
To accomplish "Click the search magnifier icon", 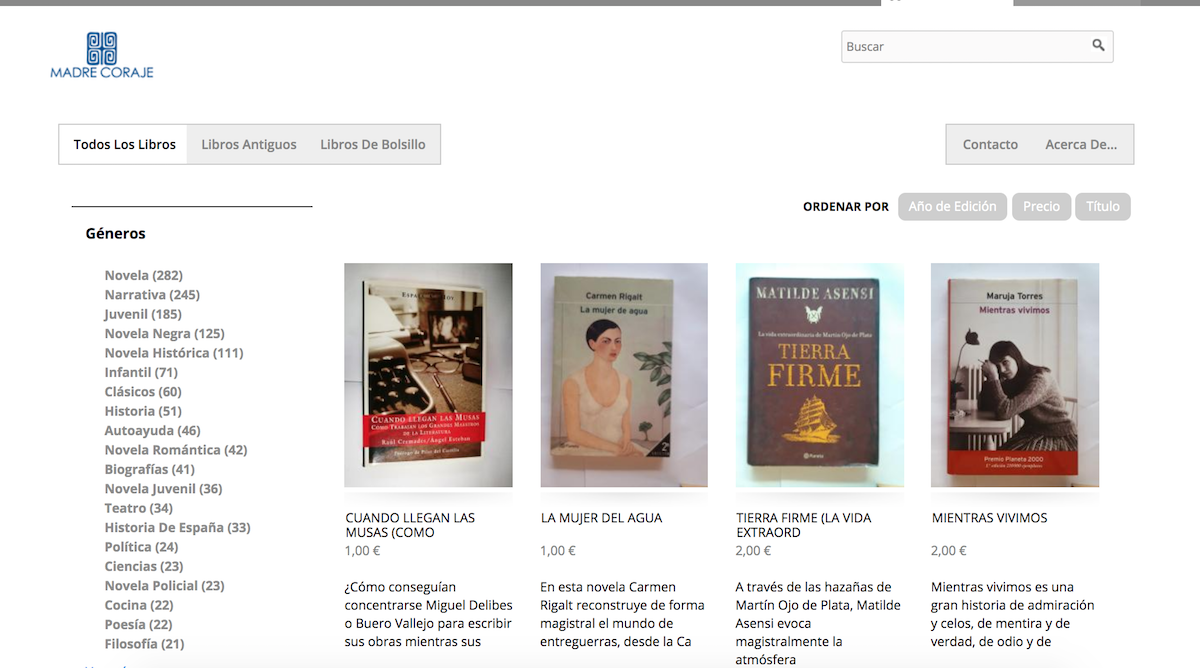I will click(x=1098, y=46).
